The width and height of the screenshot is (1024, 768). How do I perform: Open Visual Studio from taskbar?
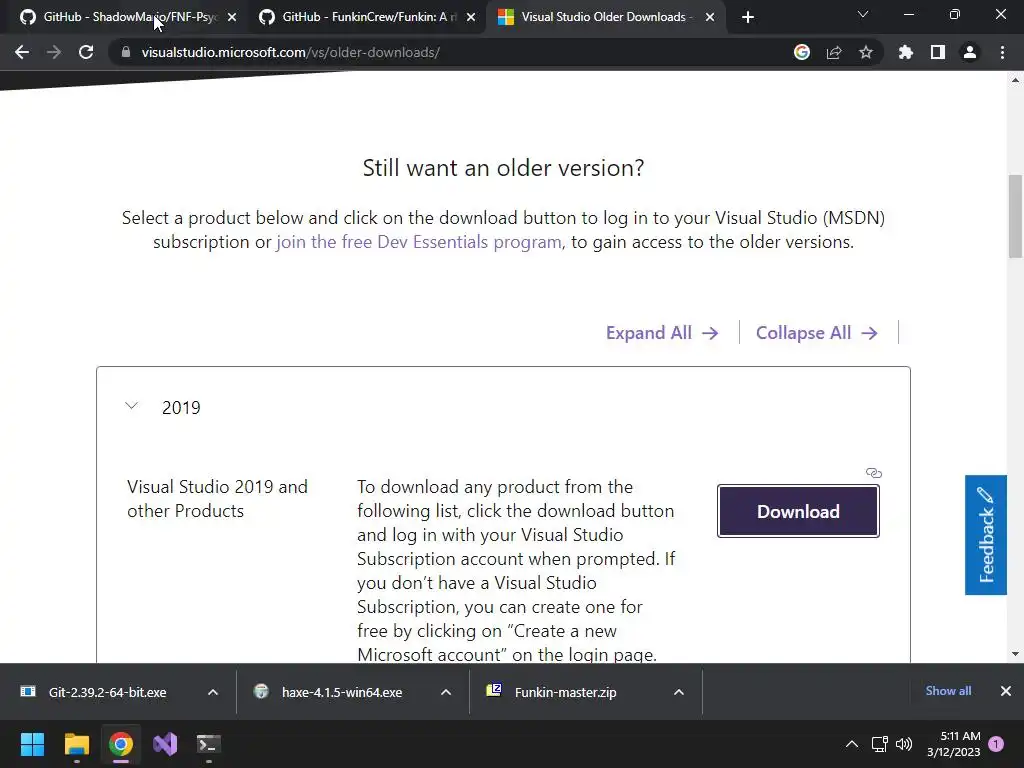coord(165,744)
